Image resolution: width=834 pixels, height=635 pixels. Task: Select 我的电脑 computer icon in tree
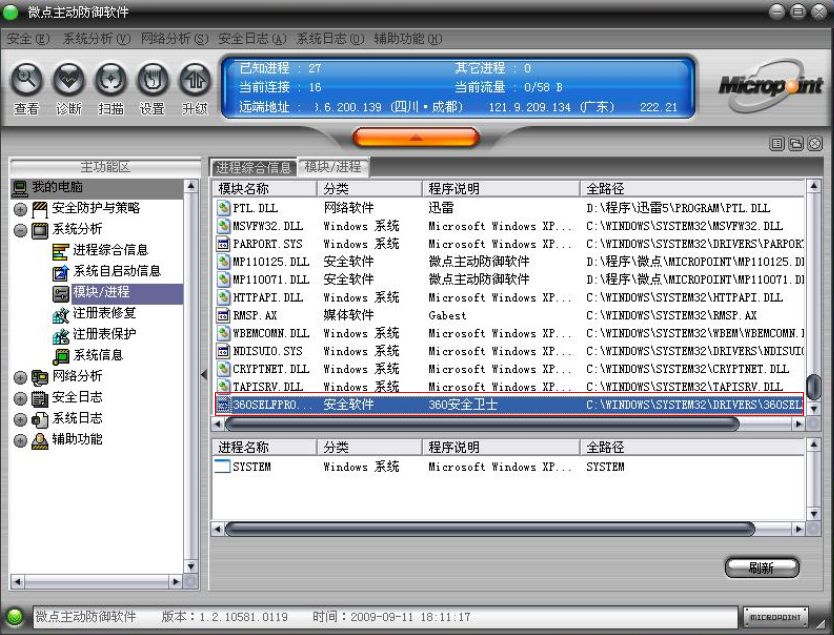click(20, 187)
